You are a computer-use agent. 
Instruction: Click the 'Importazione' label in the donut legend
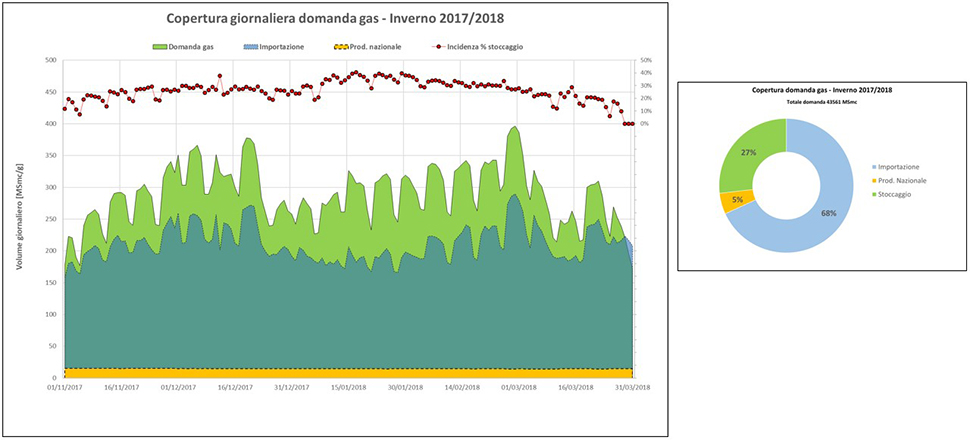[897, 167]
